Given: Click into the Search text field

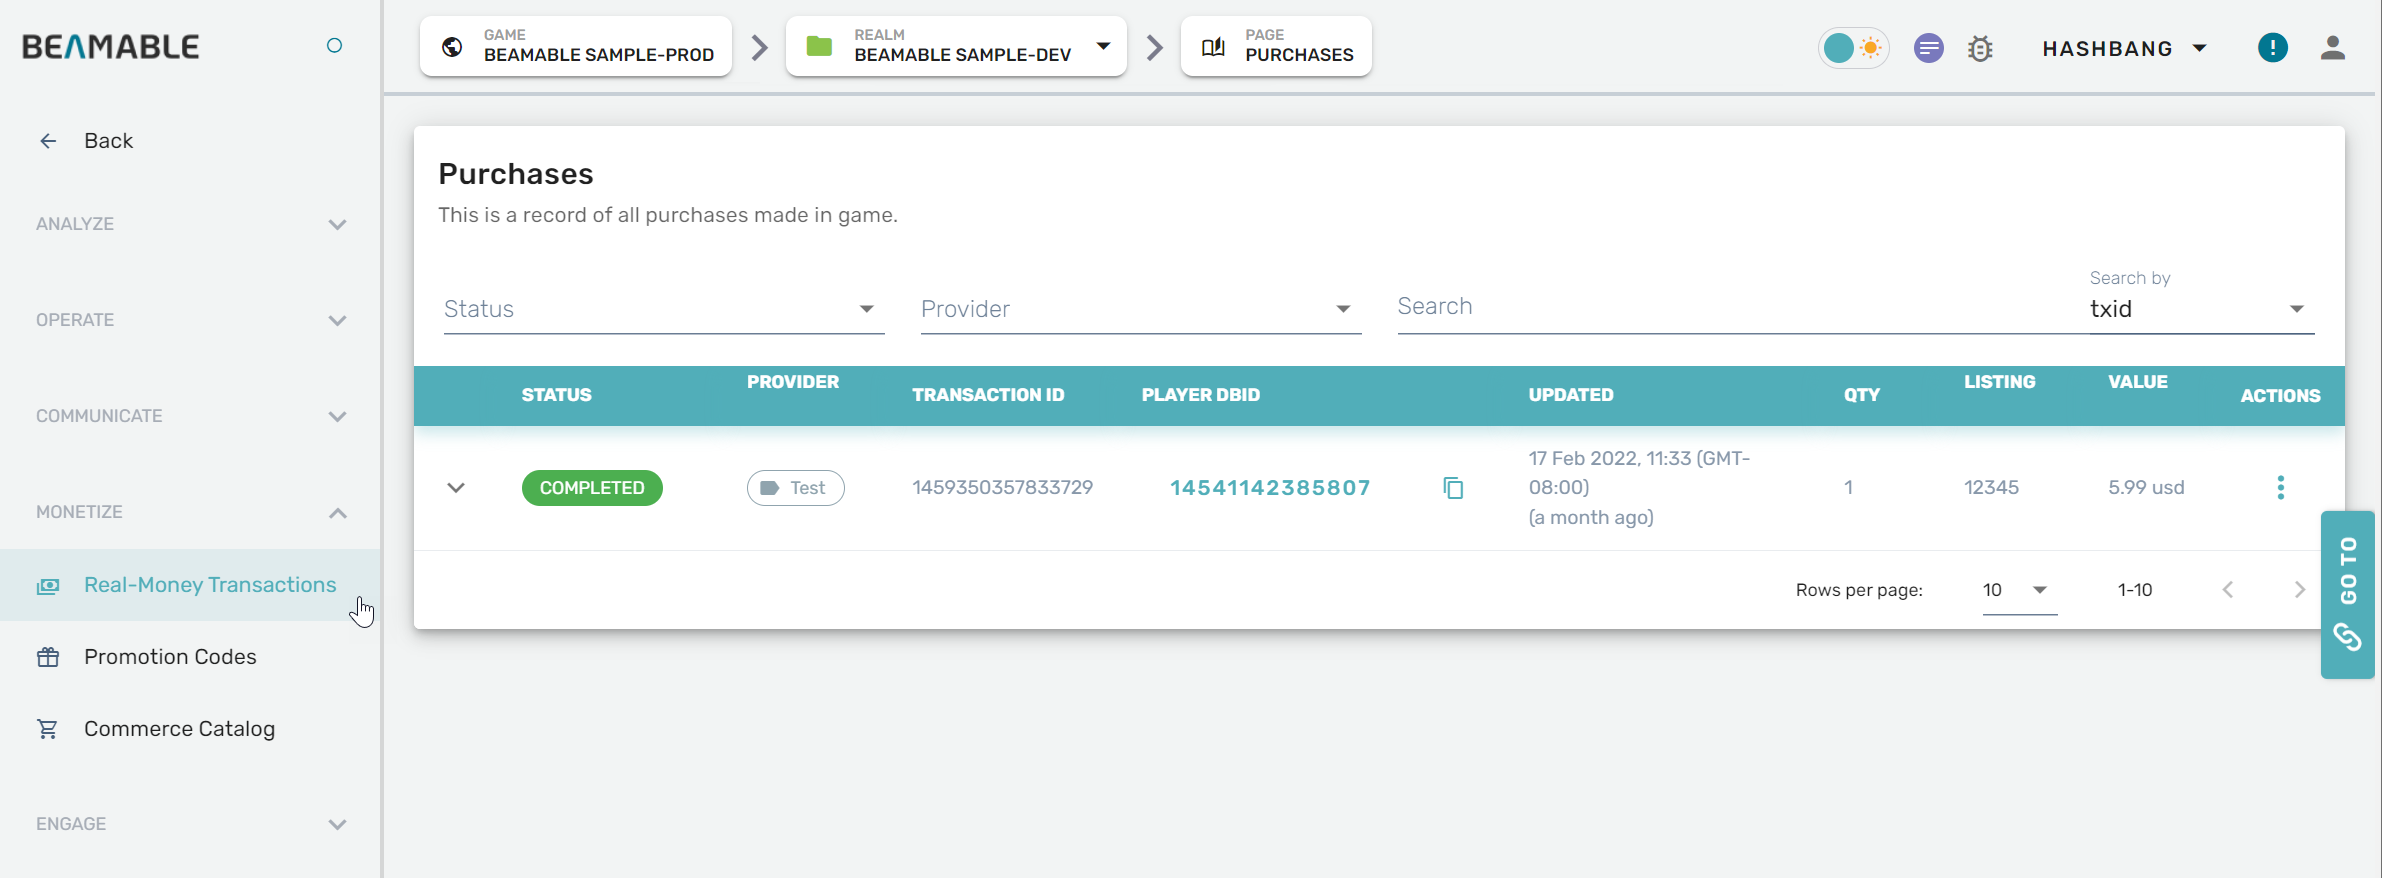Looking at the screenshot, I should coord(1730,307).
